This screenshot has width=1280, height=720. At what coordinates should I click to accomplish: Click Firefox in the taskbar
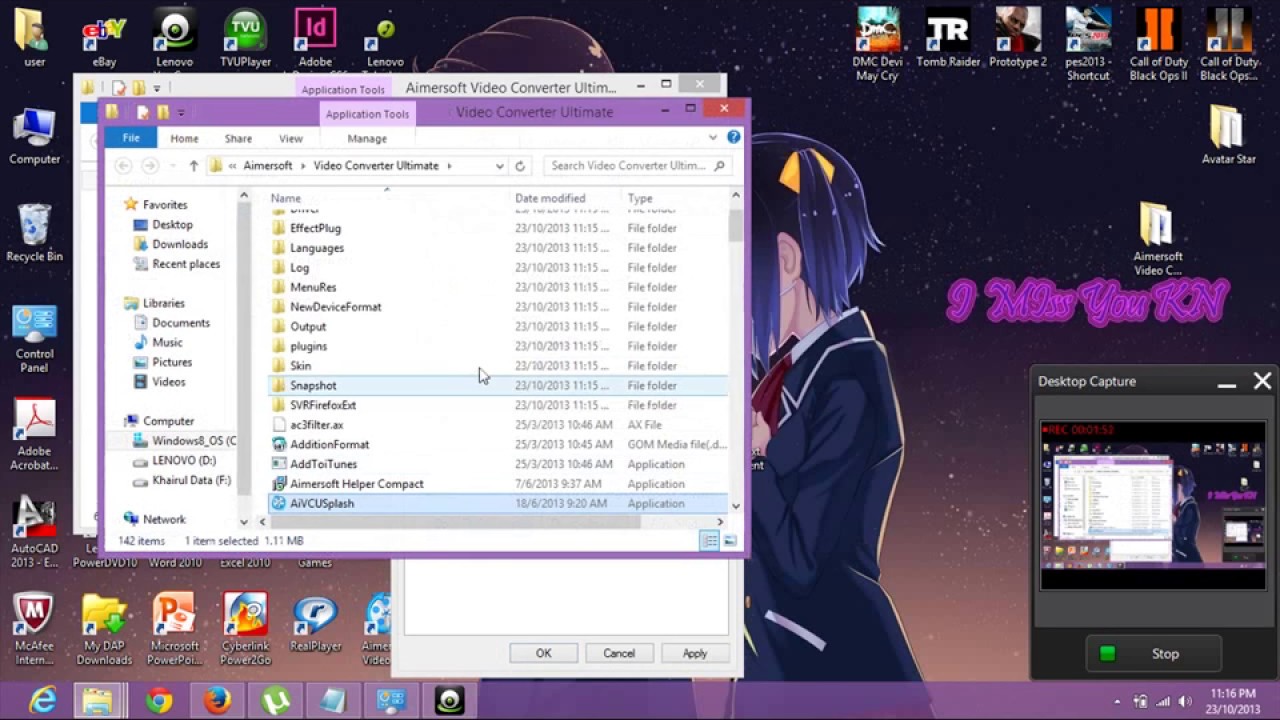[217, 701]
